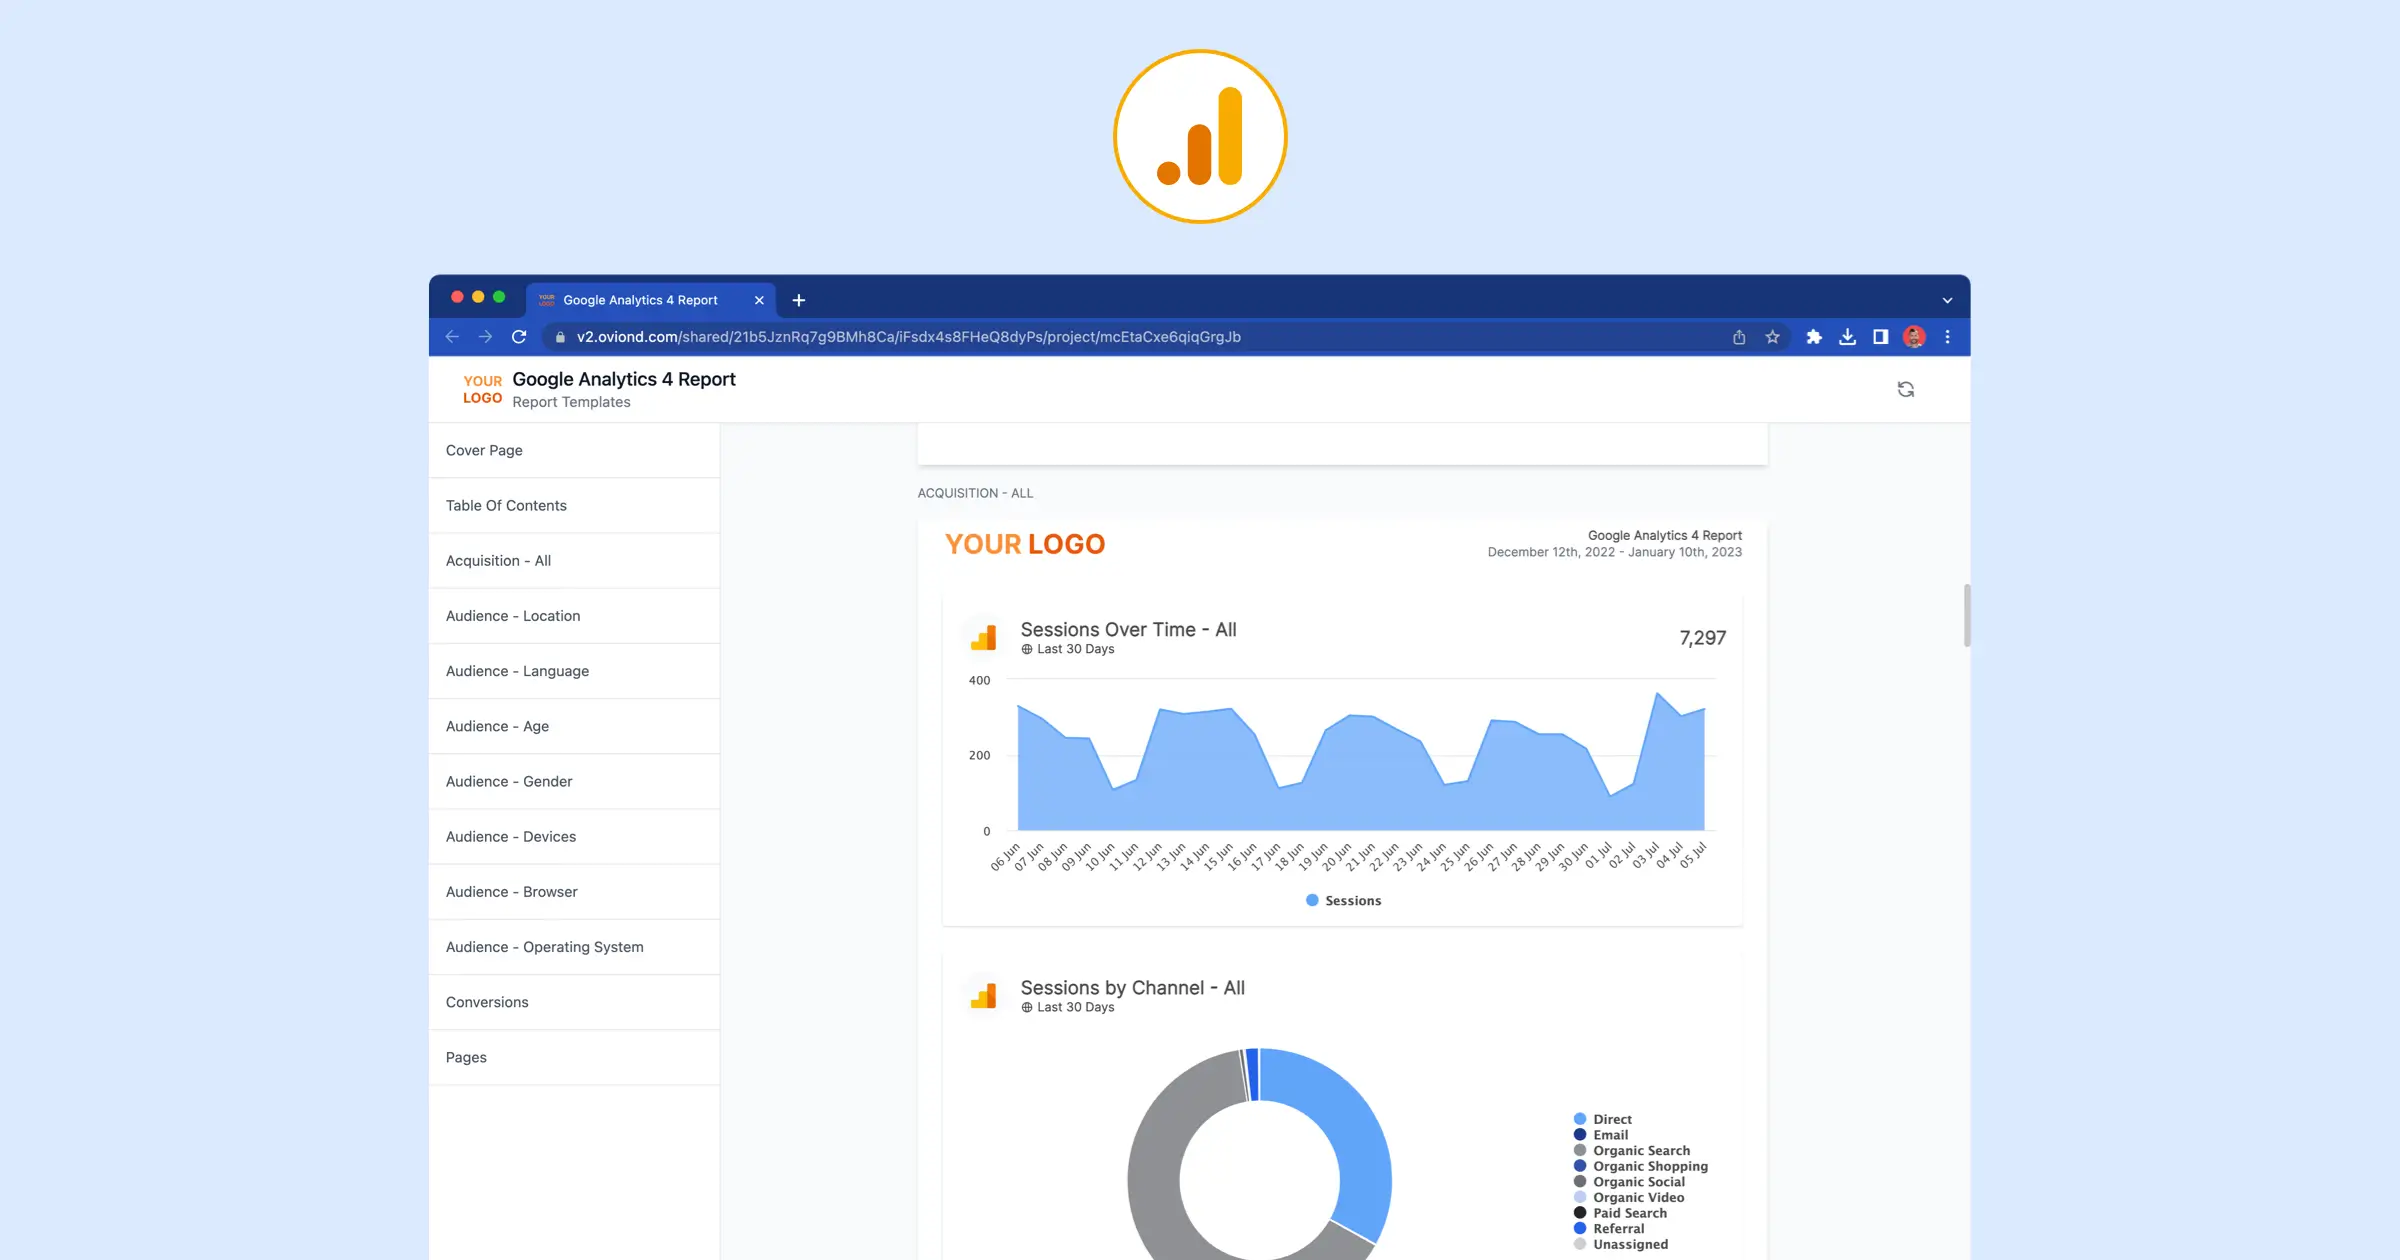Click the 7,297 sessions total value
Screen dimensions: 2400x1260
tap(1702, 638)
